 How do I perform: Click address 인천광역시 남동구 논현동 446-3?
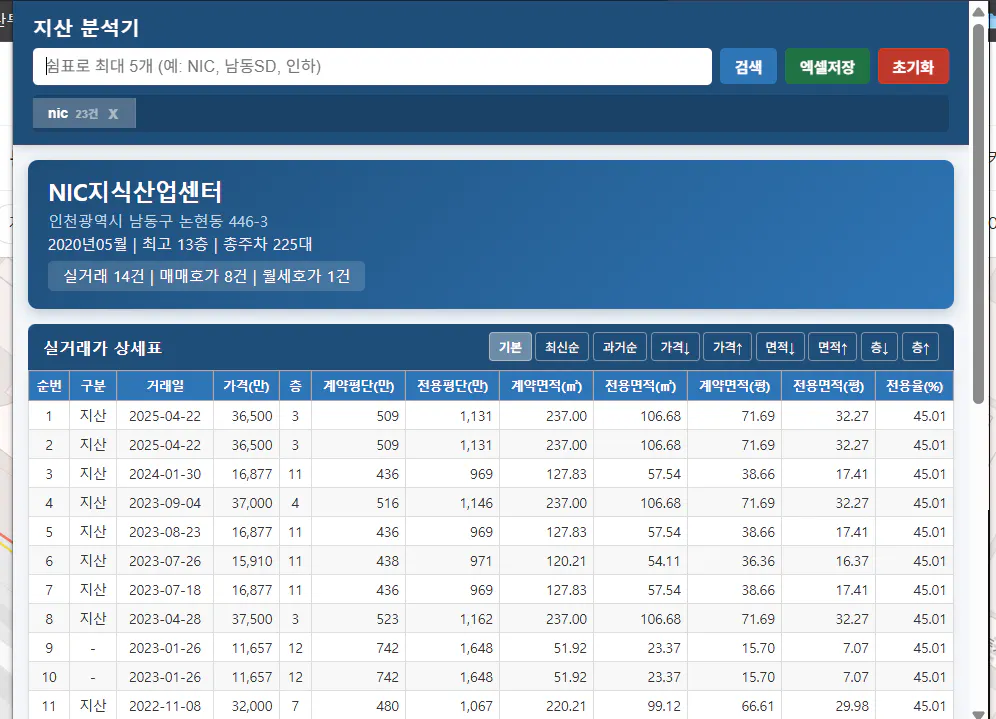tap(158, 221)
